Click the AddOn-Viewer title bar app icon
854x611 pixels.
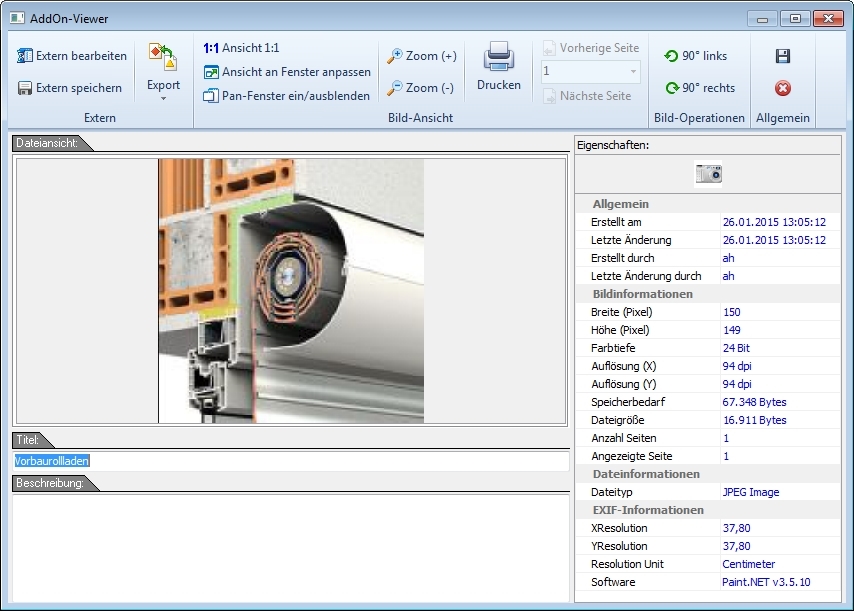(x=17, y=18)
